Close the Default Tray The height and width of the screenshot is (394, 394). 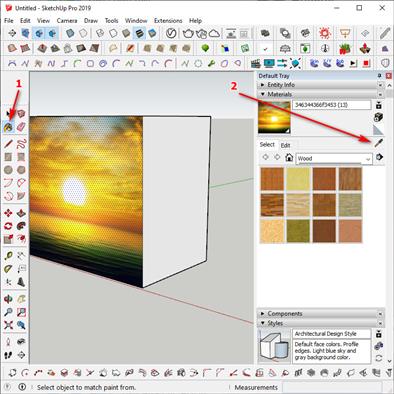coord(388,76)
